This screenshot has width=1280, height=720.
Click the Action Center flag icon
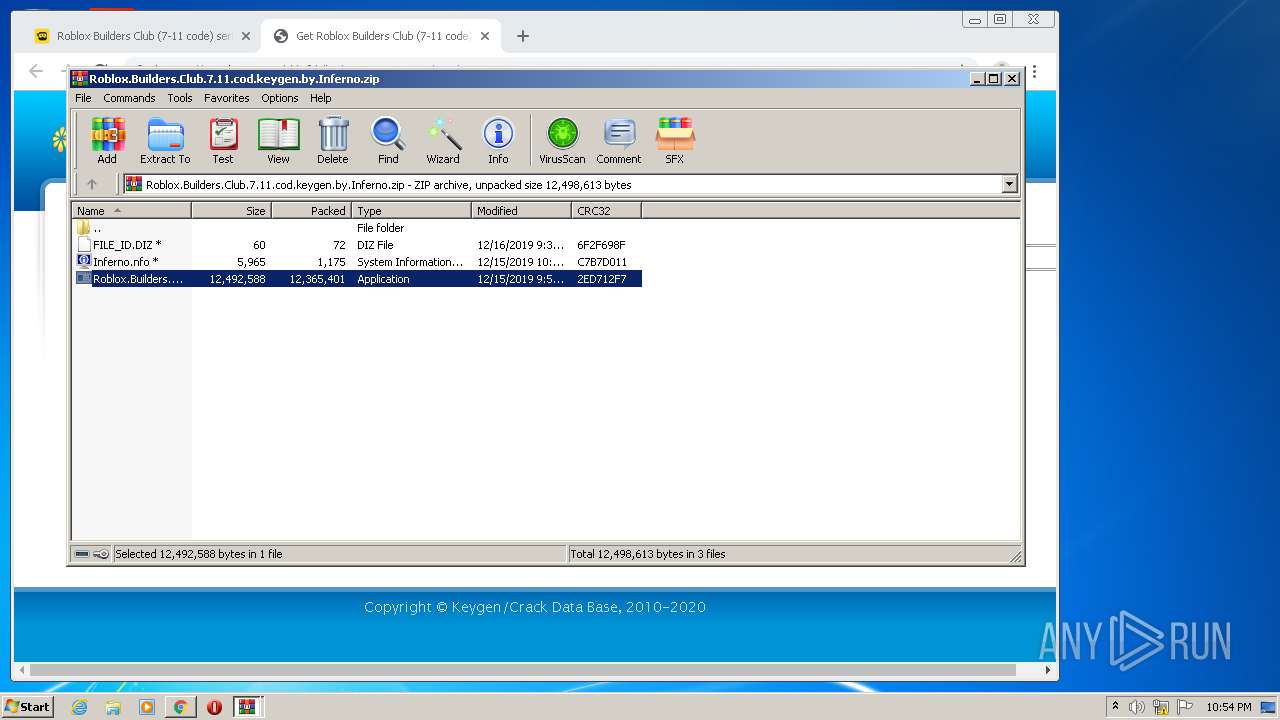[1185, 707]
